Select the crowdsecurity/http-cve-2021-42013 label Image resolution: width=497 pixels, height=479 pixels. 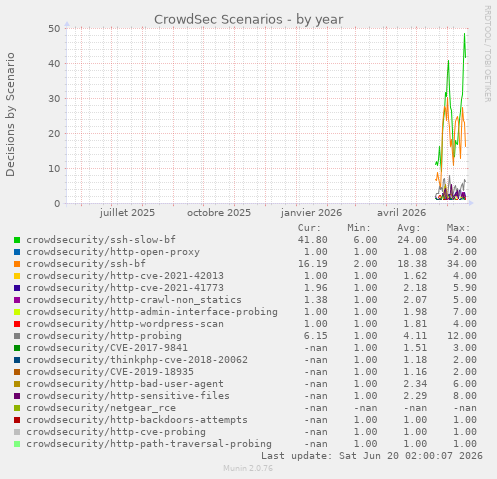click(x=125, y=276)
